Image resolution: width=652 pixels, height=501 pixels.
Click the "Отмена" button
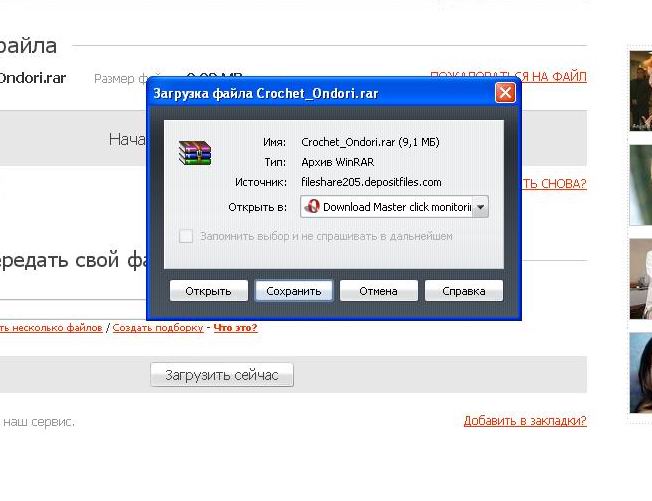[378, 291]
